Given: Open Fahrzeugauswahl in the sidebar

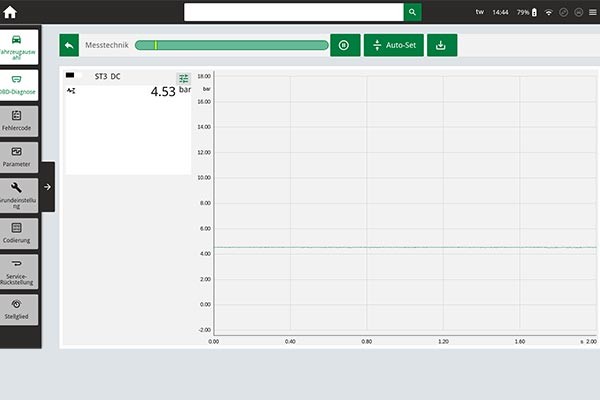Looking at the screenshot, I should tap(18, 47).
